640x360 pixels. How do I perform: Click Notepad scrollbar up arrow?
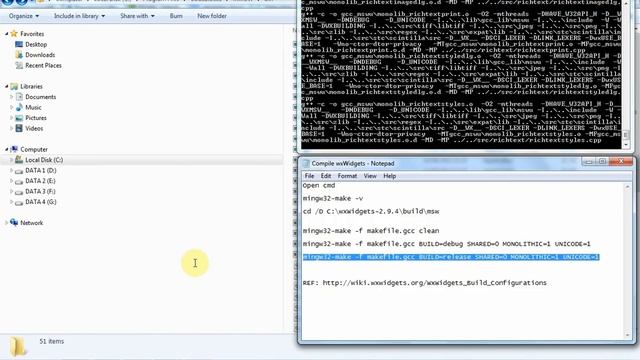(627, 187)
